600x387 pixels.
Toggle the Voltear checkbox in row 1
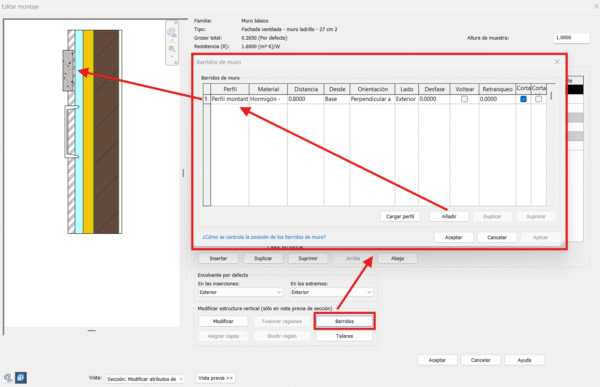[x=464, y=99]
